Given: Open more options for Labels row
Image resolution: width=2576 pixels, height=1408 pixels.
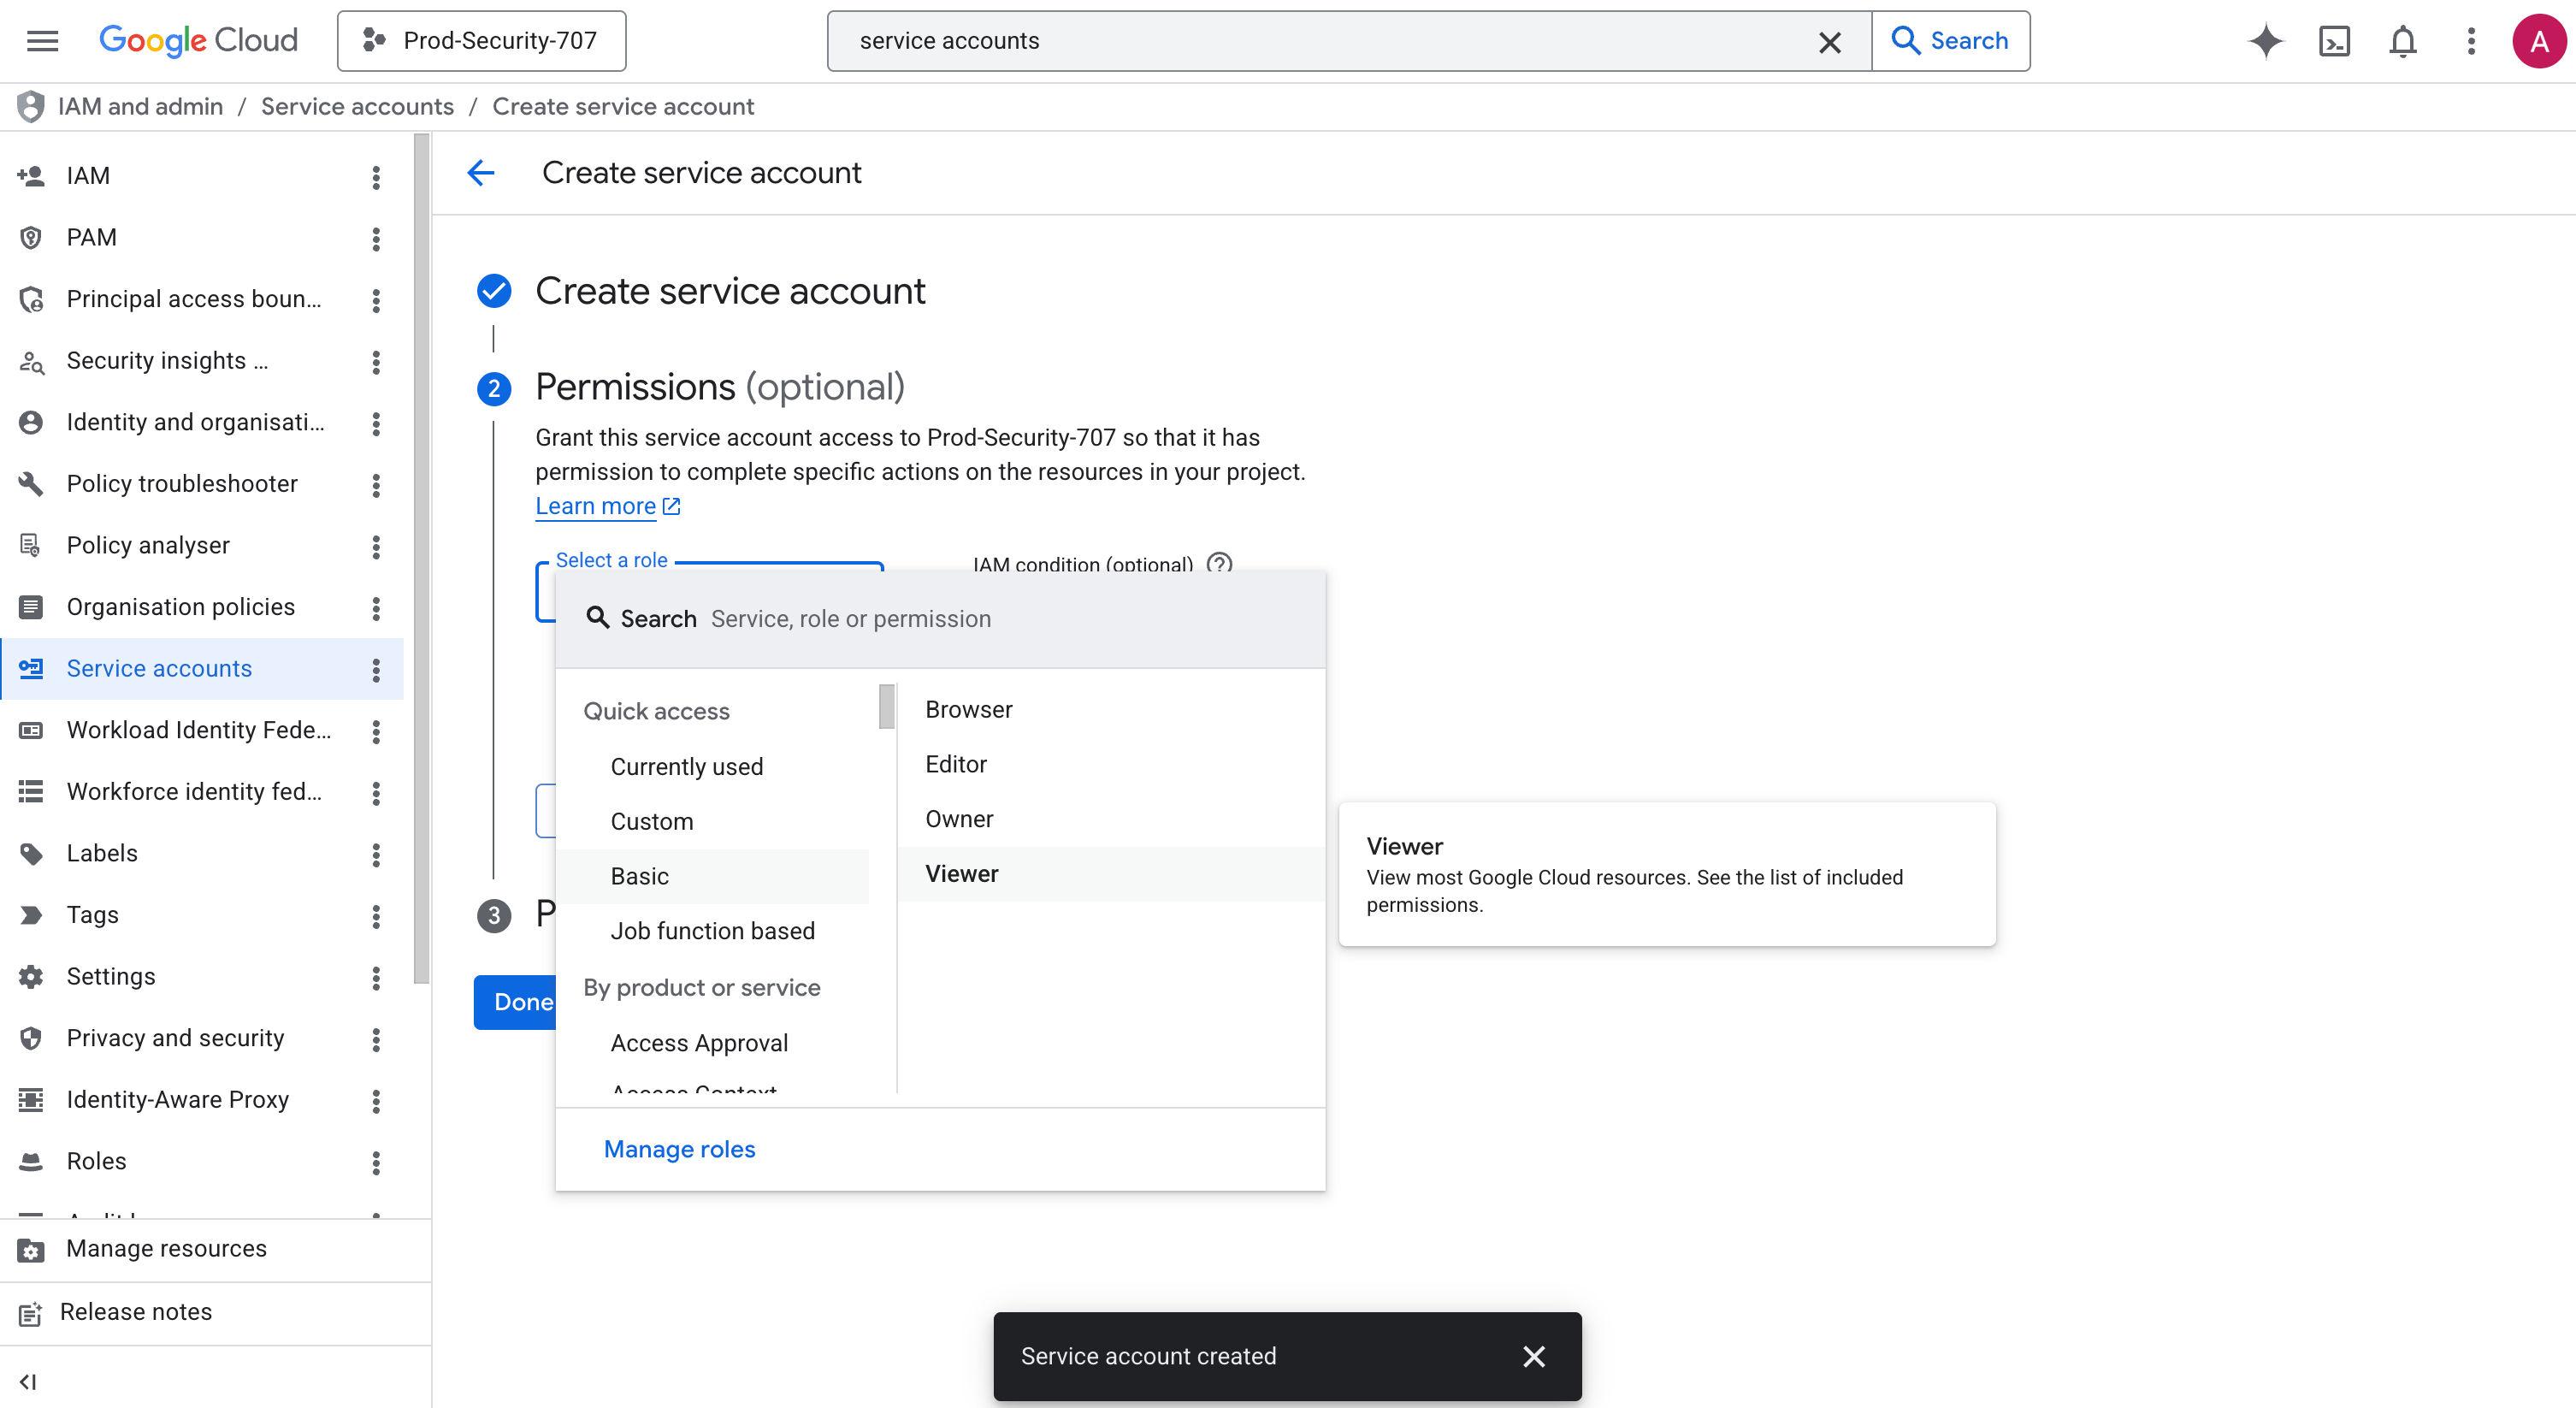Looking at the screenshot, I should click(376, 855).
